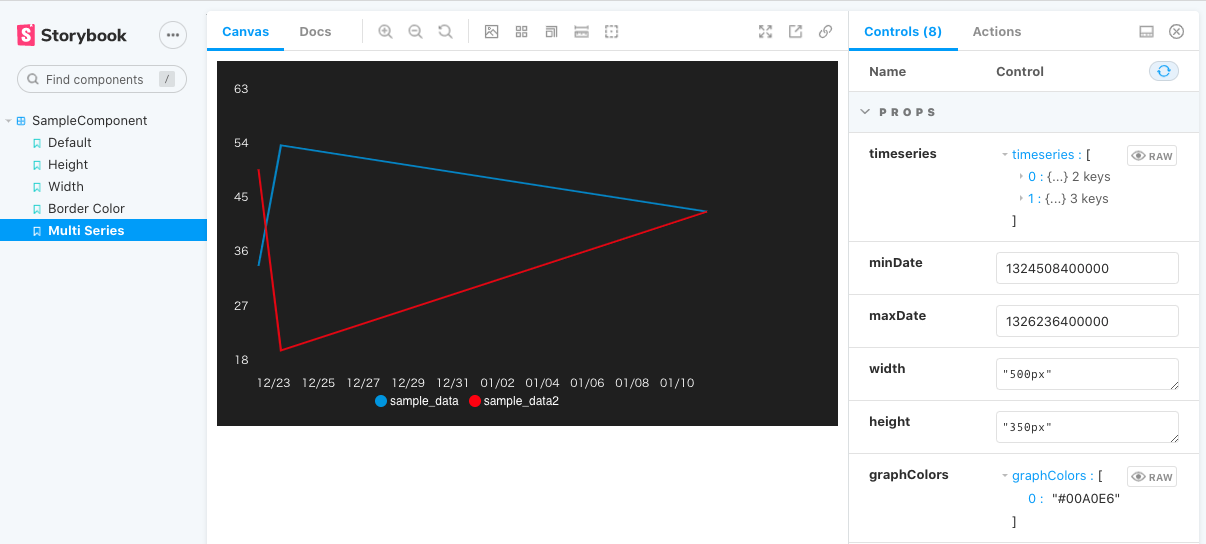Viewport: 1206px width, 544px height.
Task: Toggle the measure tool
Action: [x=581, y=31]
